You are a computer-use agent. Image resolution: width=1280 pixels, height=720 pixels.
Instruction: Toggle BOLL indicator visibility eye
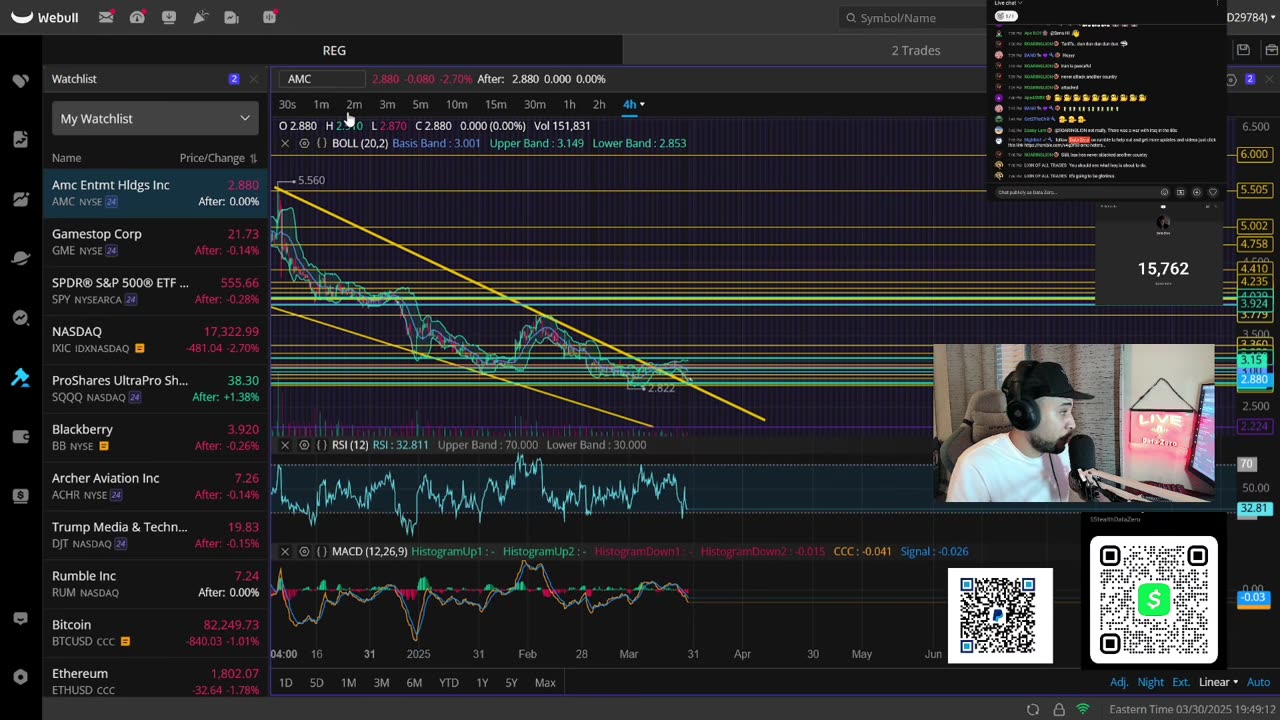point(304,143)
